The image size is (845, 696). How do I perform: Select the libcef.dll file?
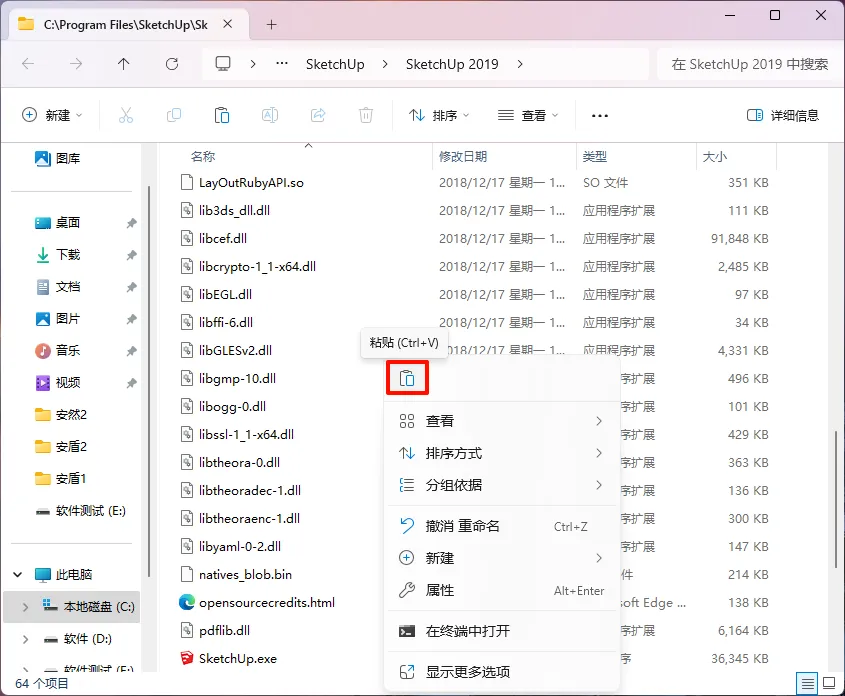point(223,238)
